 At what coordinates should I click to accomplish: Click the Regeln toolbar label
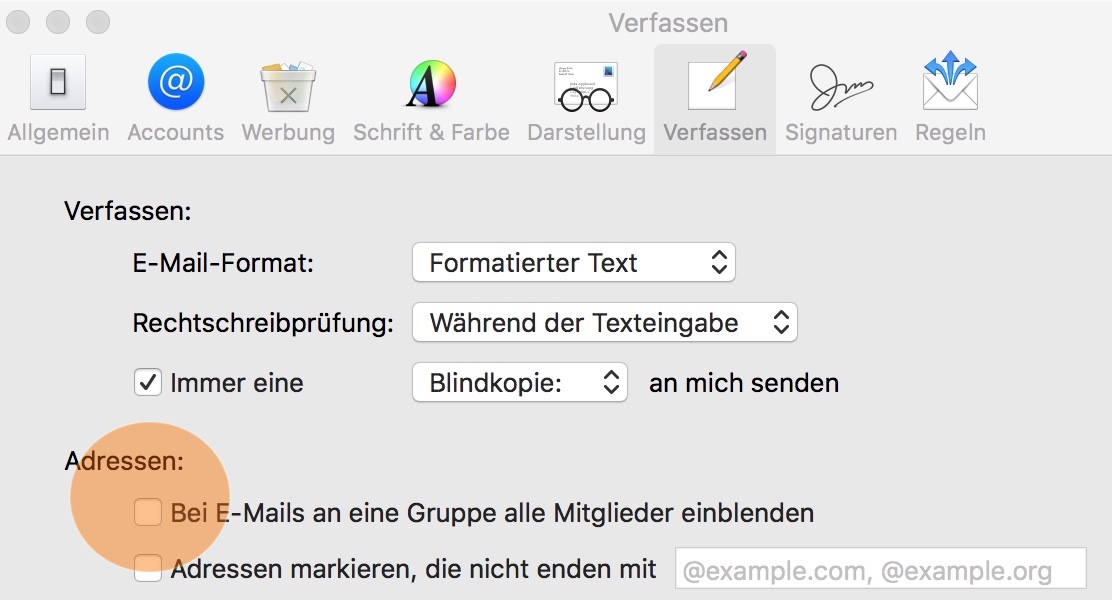pyautogui.click(x=950, y=133)
